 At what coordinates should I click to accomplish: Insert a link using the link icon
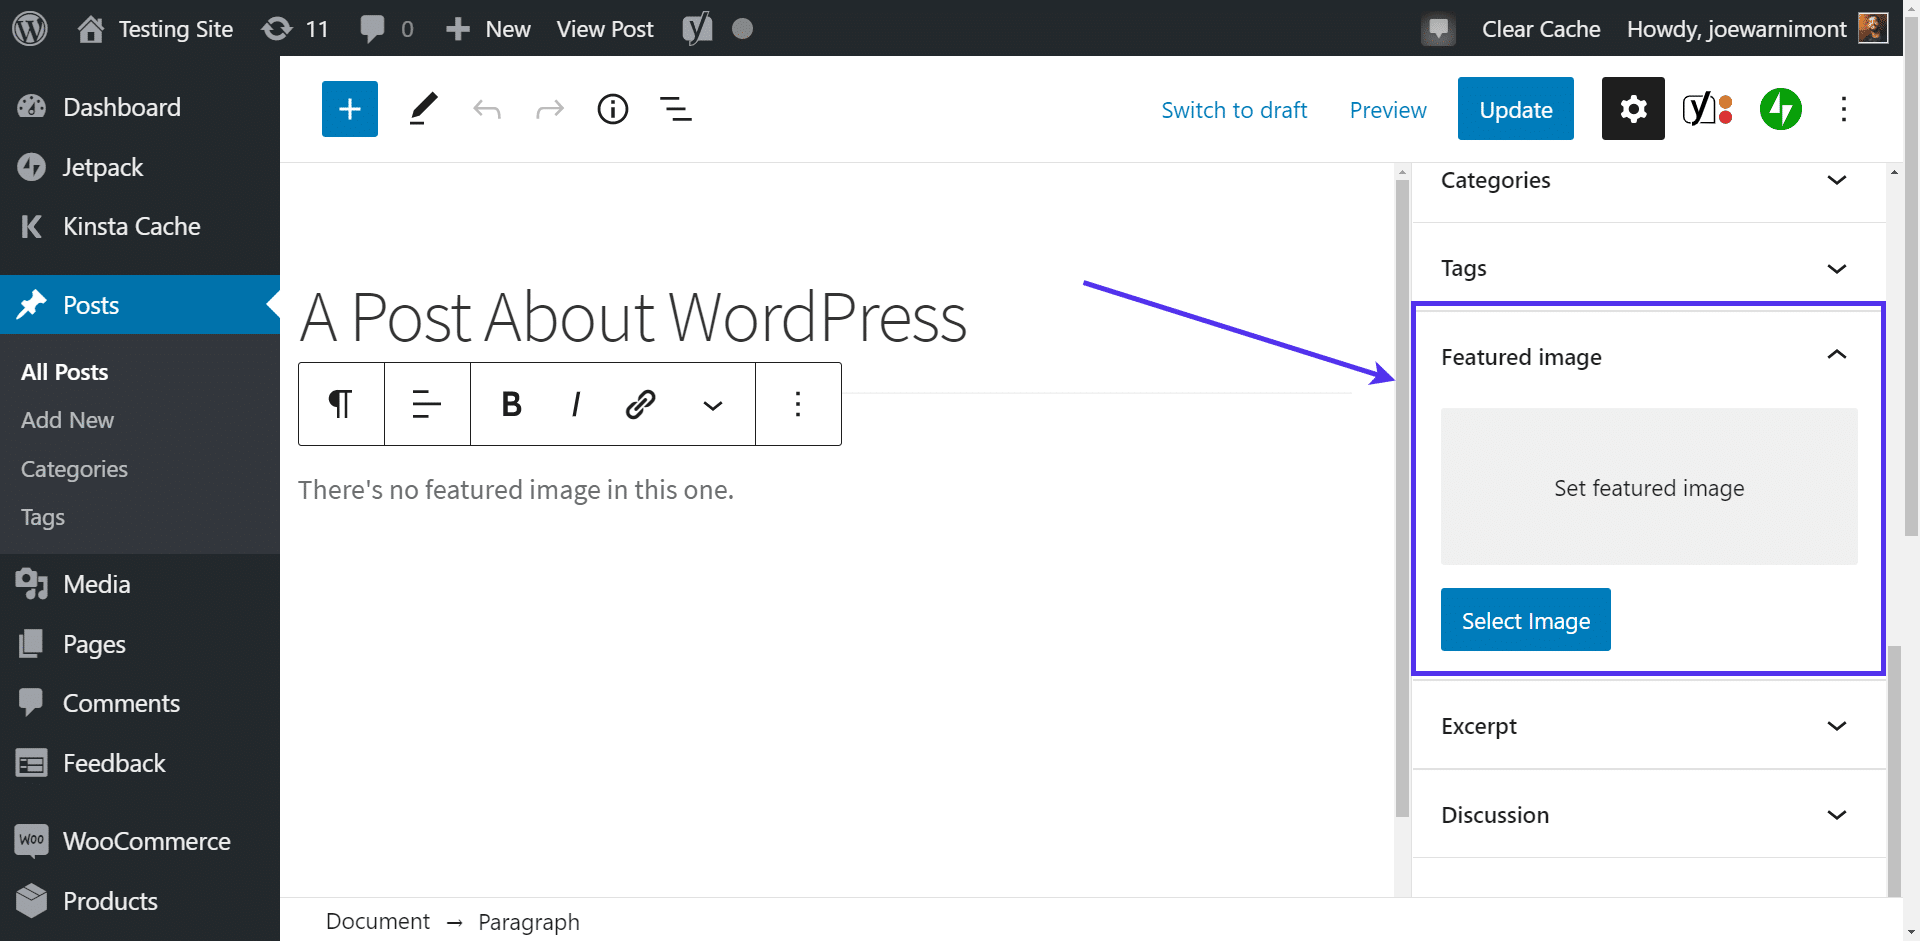(x=640, y=404)
